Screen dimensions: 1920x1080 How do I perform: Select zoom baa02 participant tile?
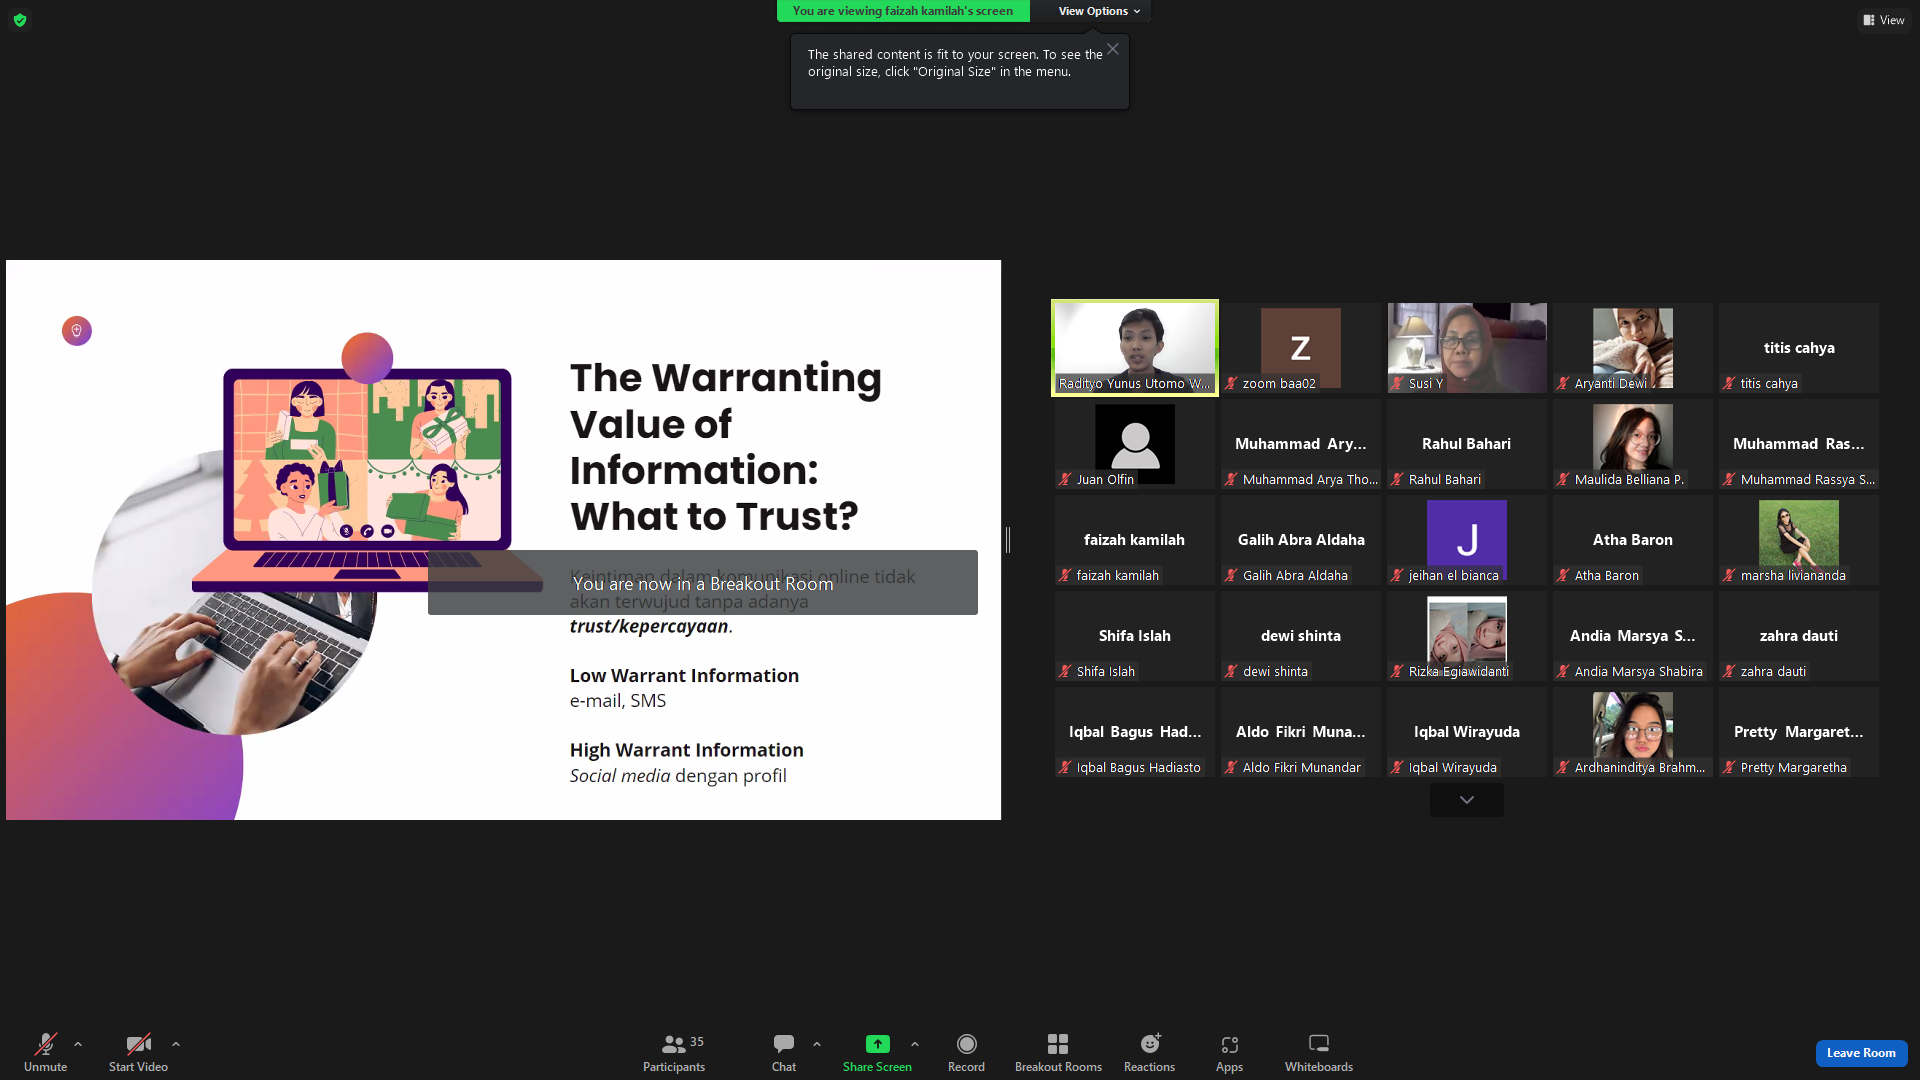(1301, 348)
